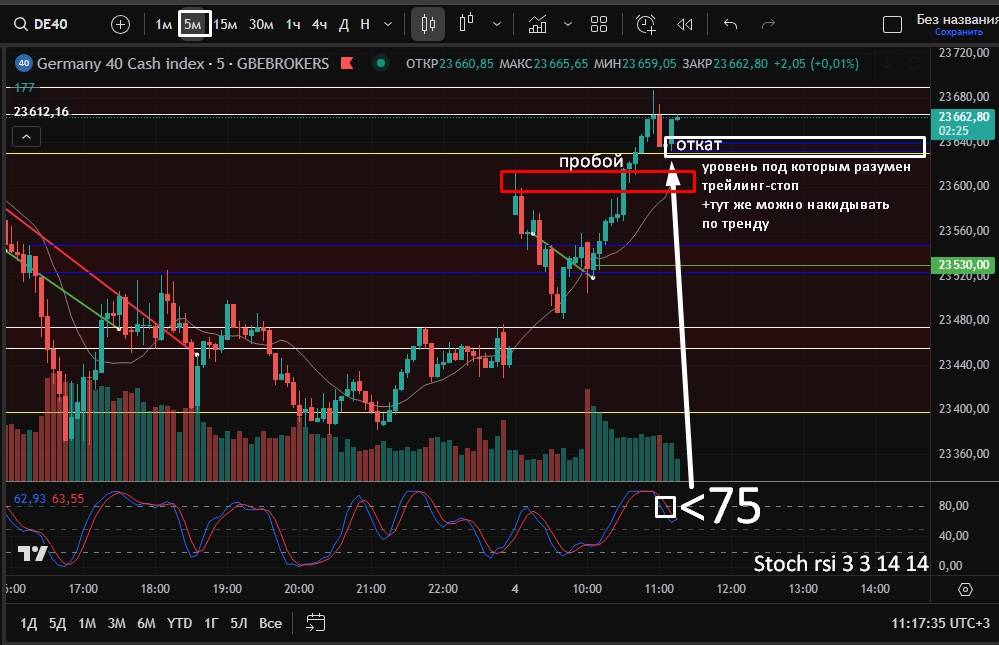999x645 pixels.
Task: Open the indicators chart icon
Action: pyautogui.click(x=538, y=24)
